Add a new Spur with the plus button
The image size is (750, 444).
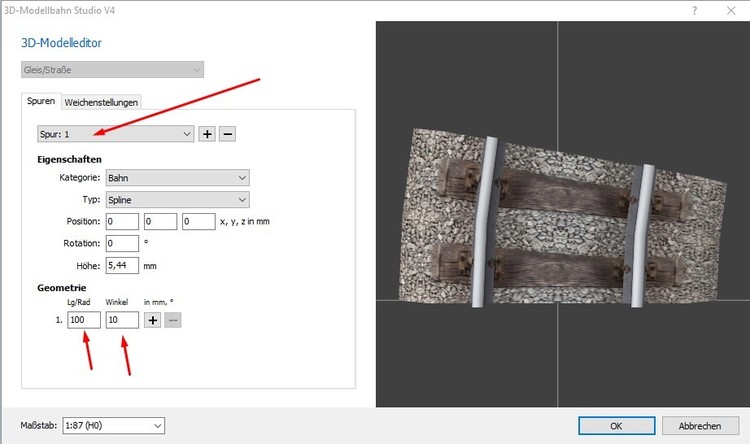coord(207,134)
